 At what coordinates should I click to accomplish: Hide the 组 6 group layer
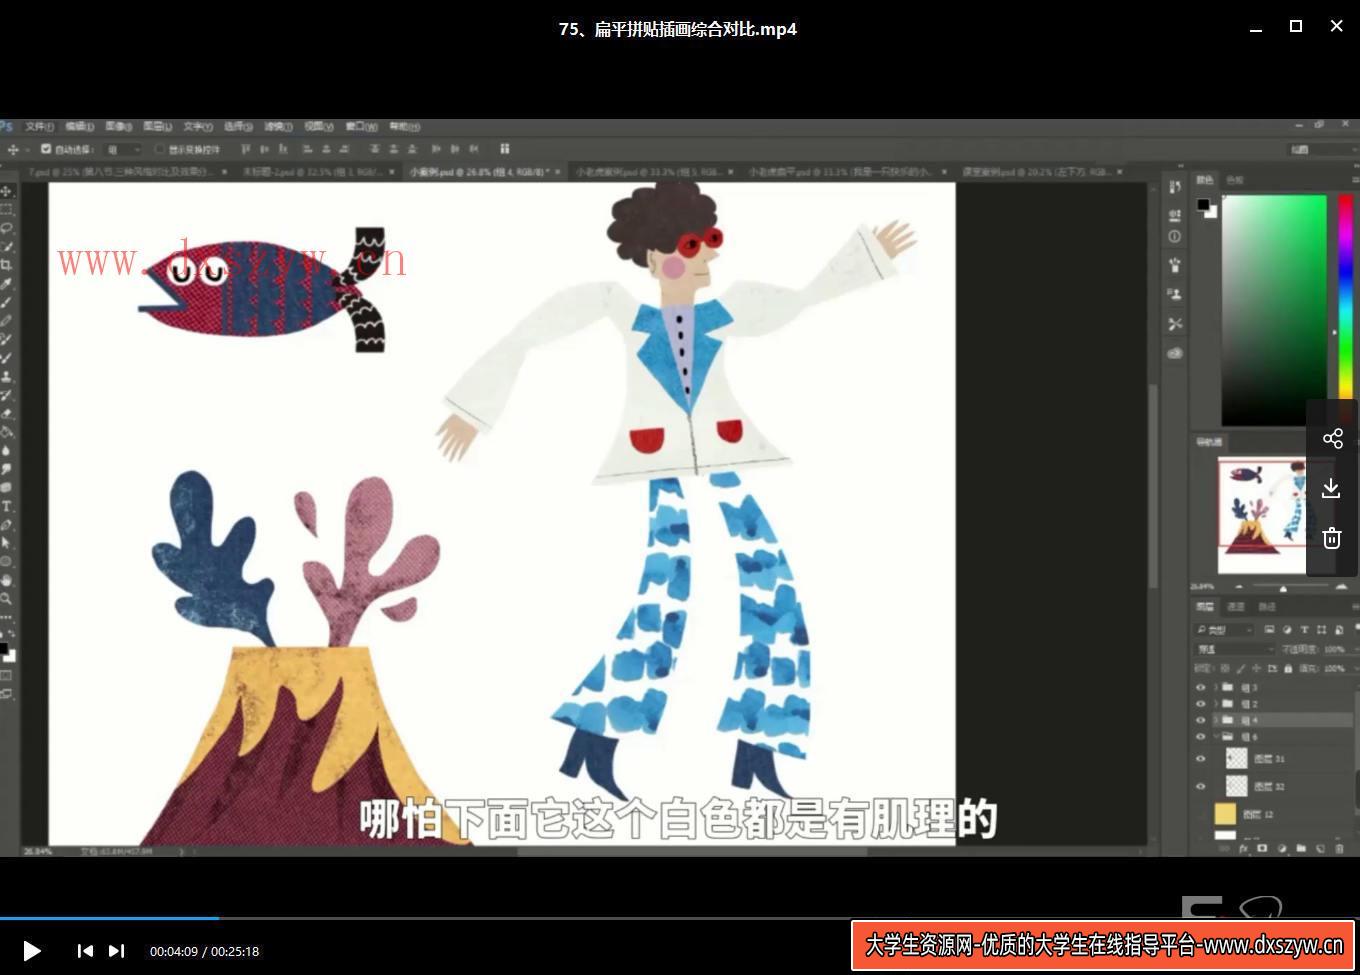(1201, 736)
